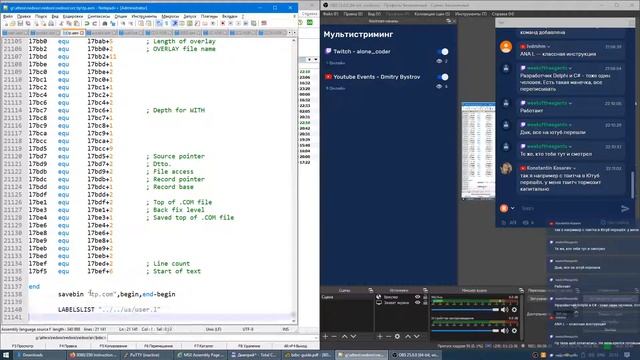Image resolution: width=640 pixels, height=360 pixels.
Task: Move the scene down with arrow icon
Action: [353, 336]
